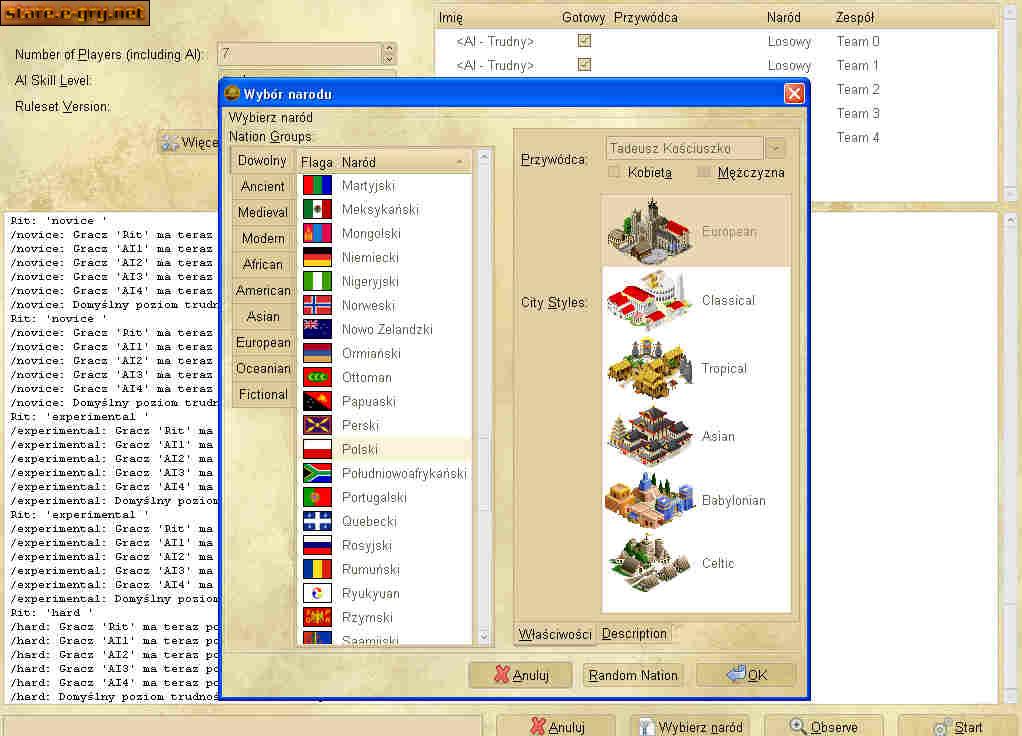Choose the Asian city style thumbnail
Screen dimensions: 1022x736
click(x=650, y=436)
